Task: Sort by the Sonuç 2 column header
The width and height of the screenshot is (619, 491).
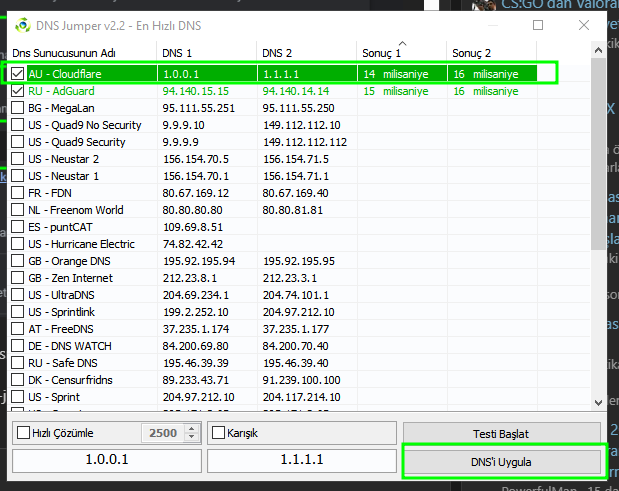Action: pos(491,53)
